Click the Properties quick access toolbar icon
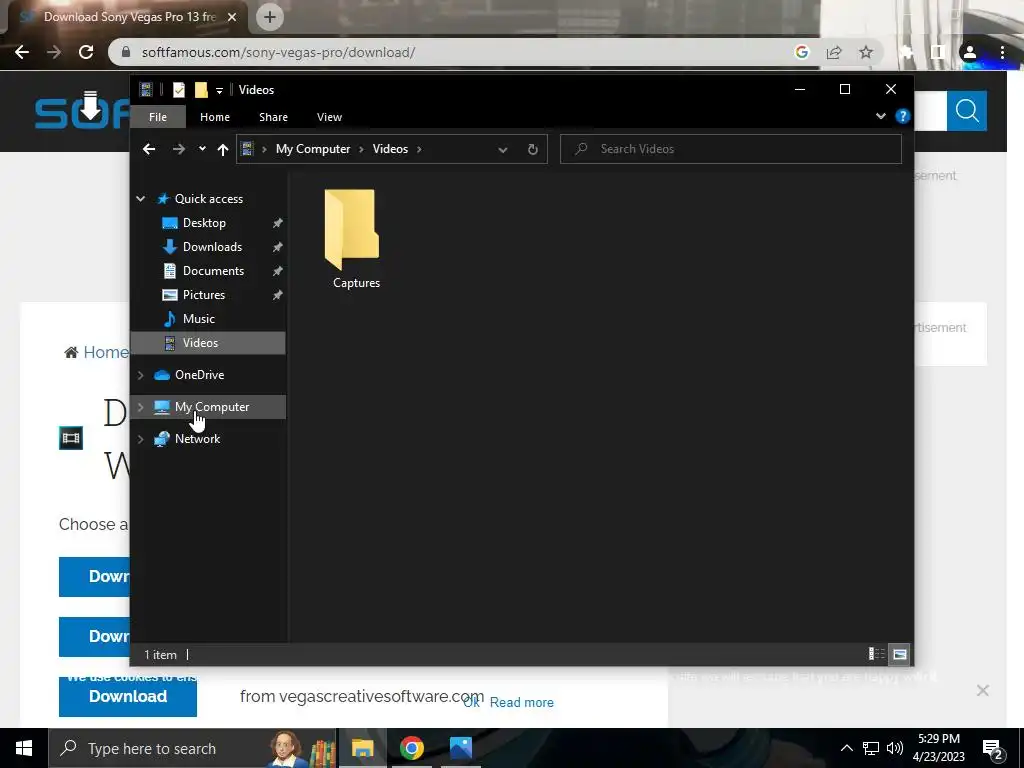Screen dimensions: 1024x768 pos(179,89)
